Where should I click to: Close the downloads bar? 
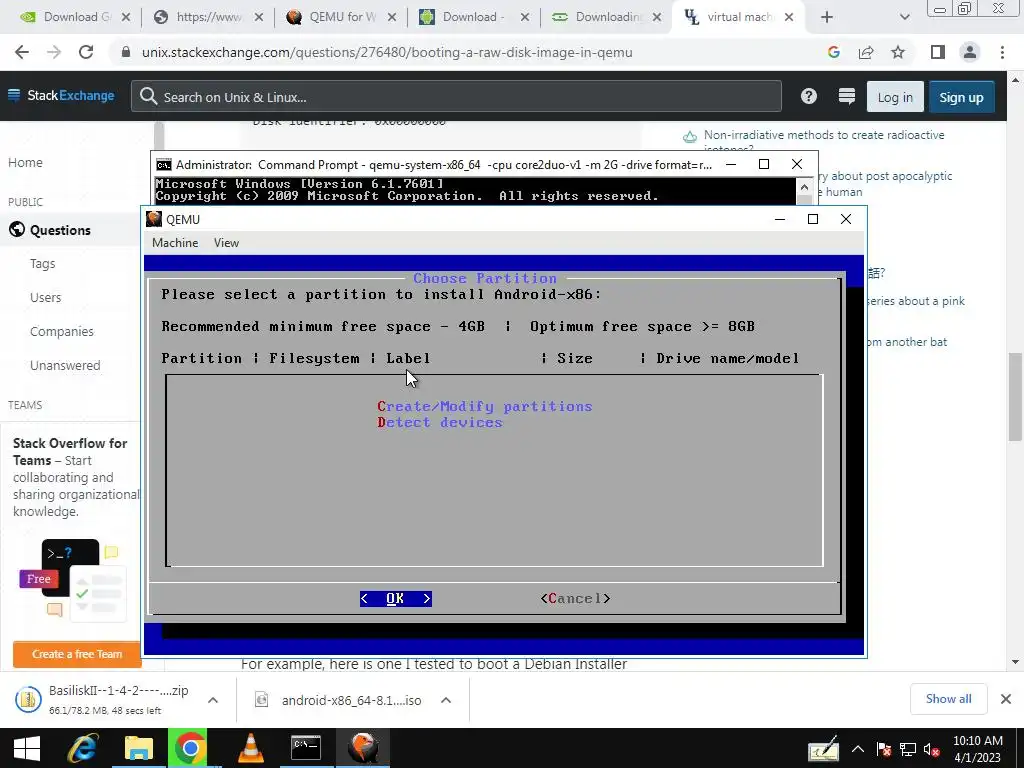1006,699
